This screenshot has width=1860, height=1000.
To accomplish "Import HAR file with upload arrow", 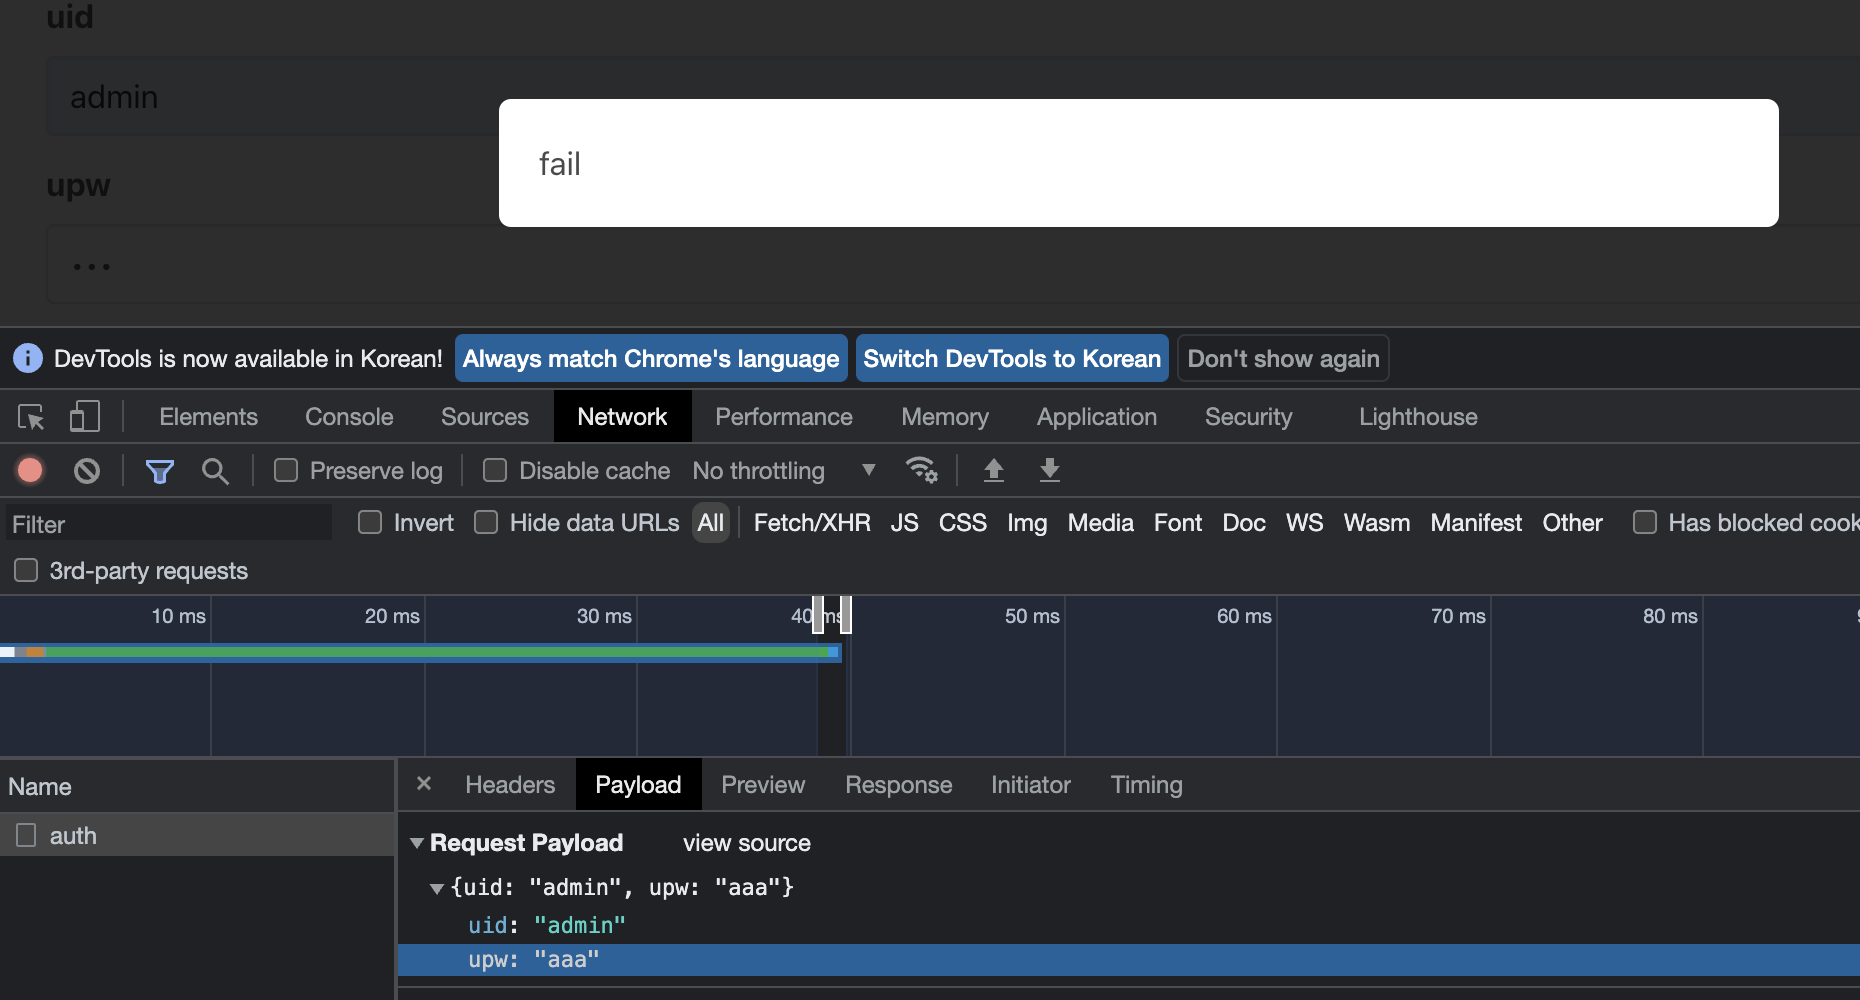I will 993,470.
